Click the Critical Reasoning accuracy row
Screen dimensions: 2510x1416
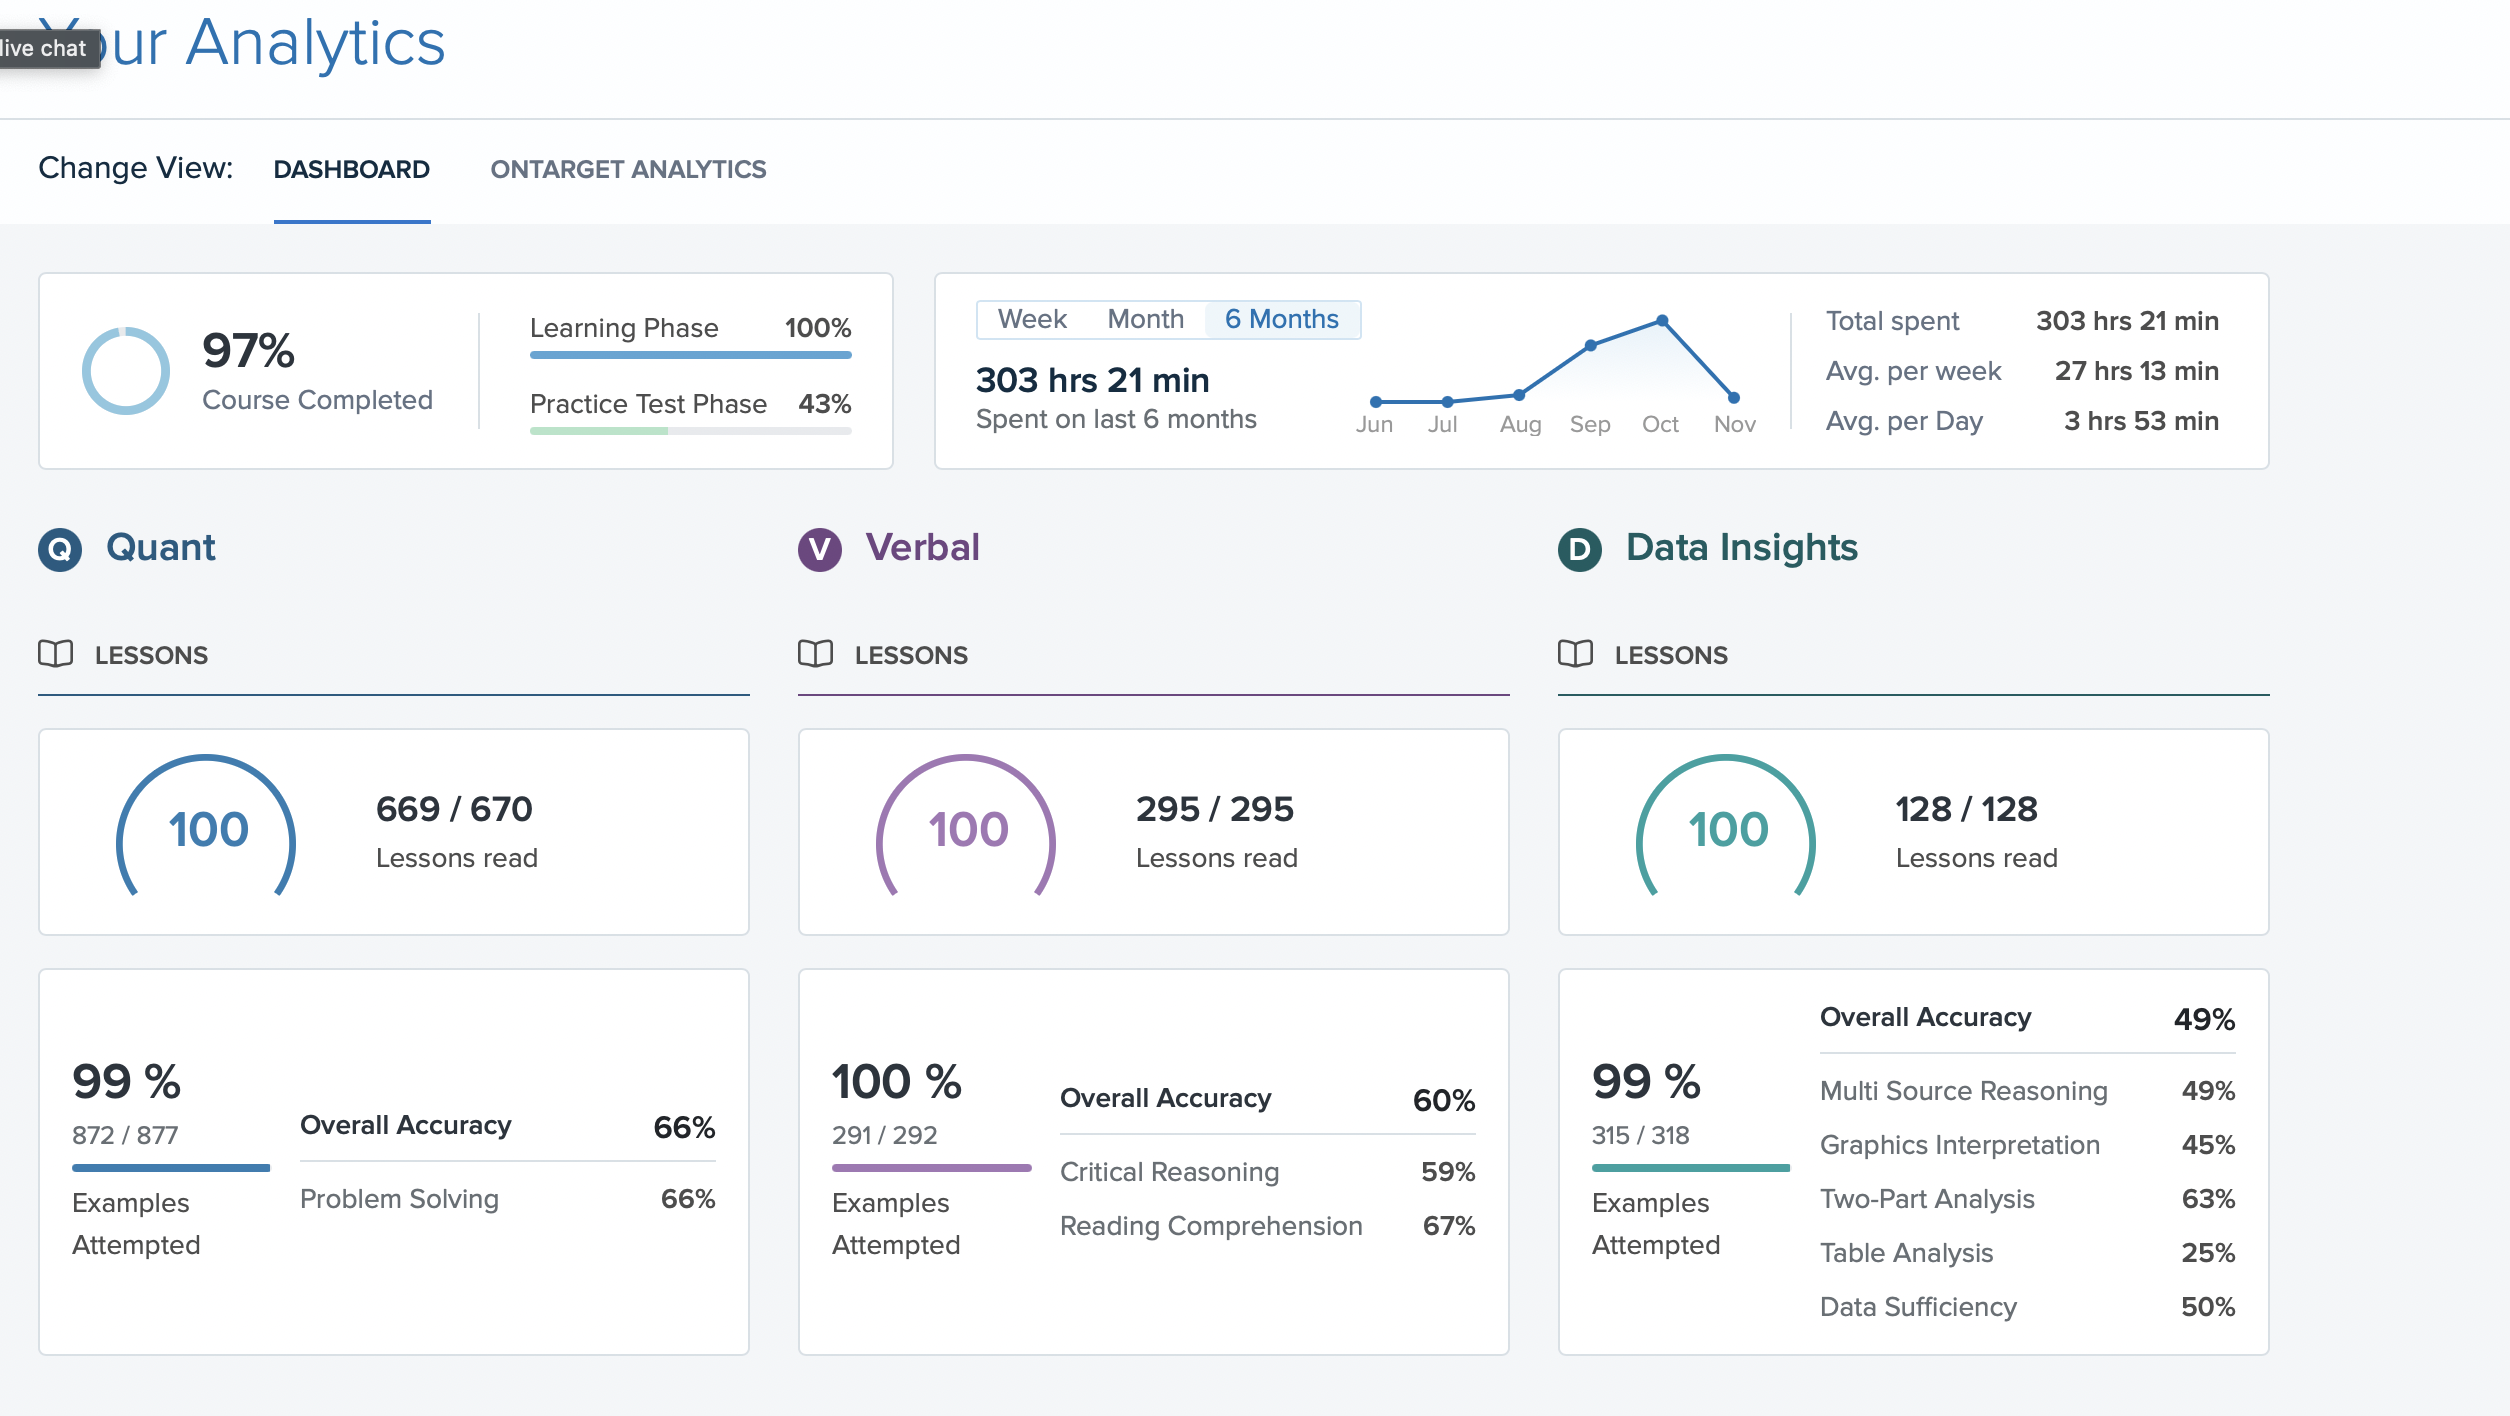click(x=1169, y=1172)
